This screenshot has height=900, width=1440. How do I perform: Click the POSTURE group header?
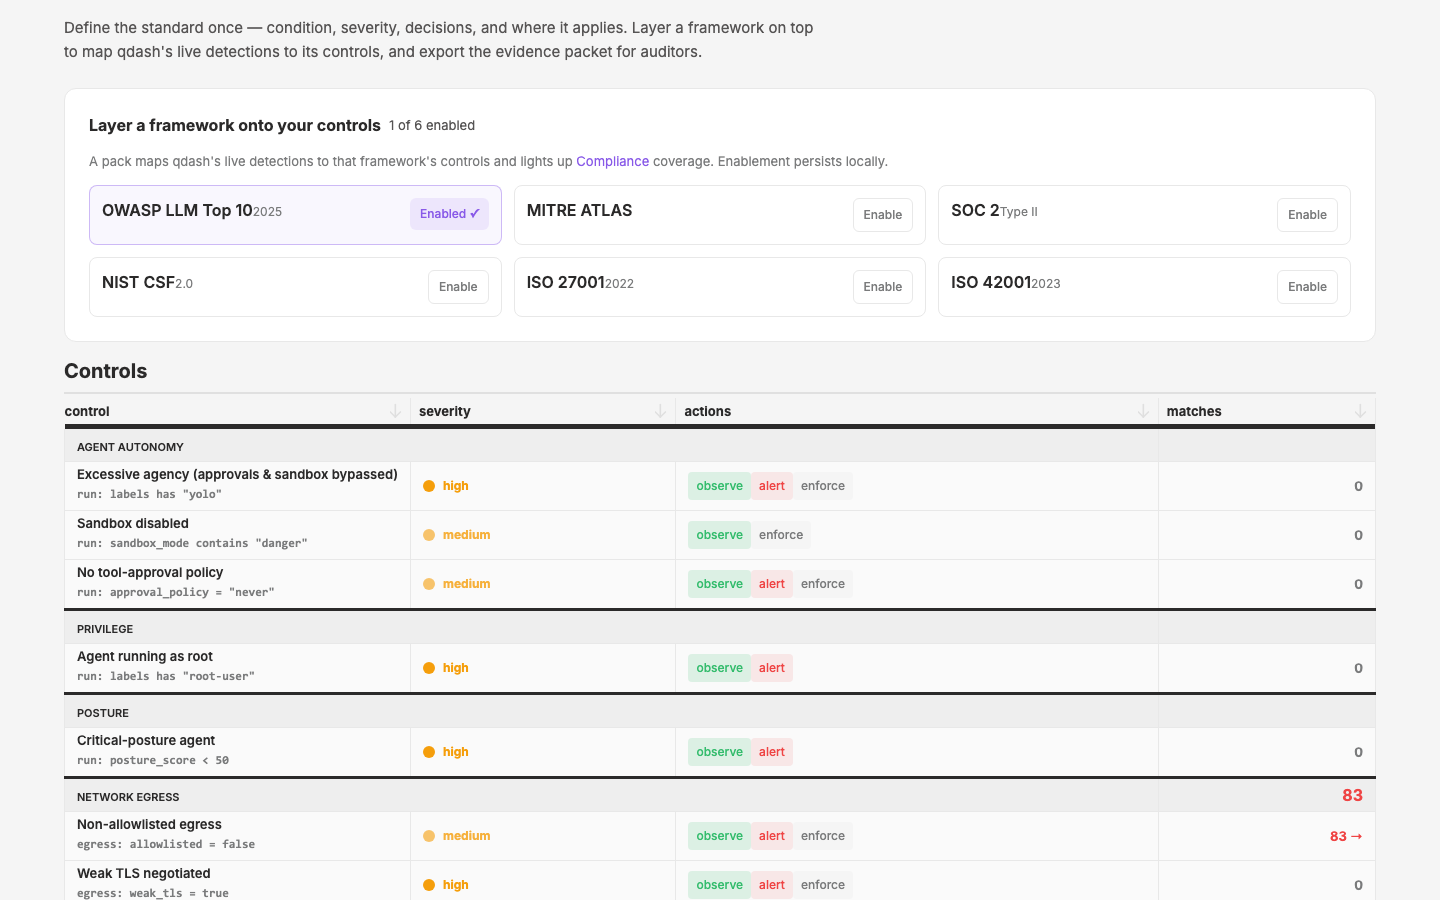point(103,713)
